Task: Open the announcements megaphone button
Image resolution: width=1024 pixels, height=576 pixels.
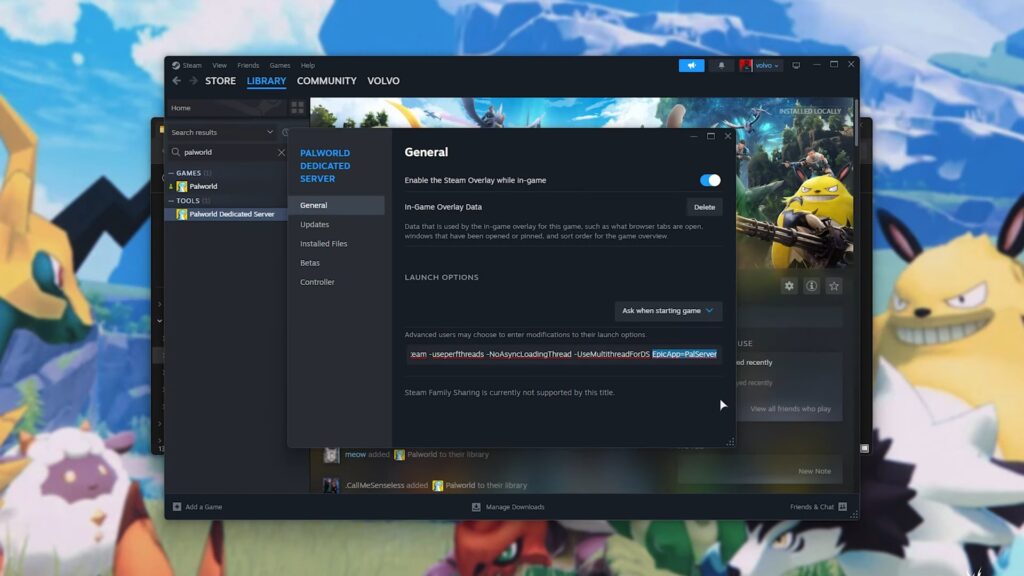Action: 692,65
